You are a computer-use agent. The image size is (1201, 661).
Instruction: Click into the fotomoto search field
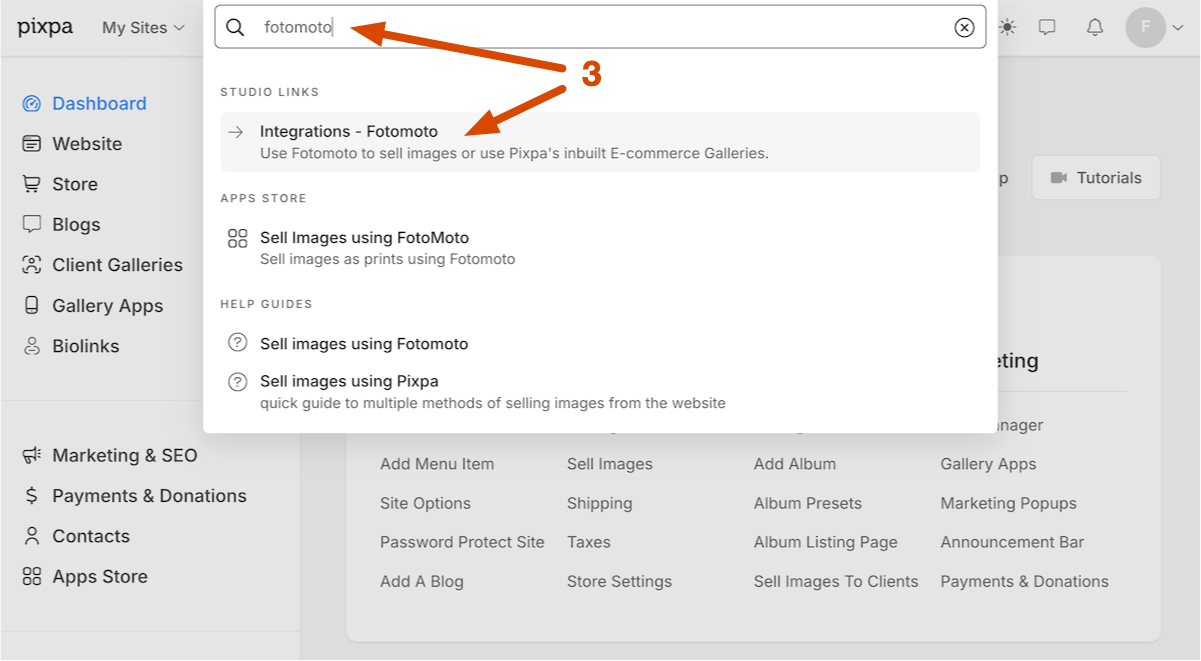coord(600,28)
